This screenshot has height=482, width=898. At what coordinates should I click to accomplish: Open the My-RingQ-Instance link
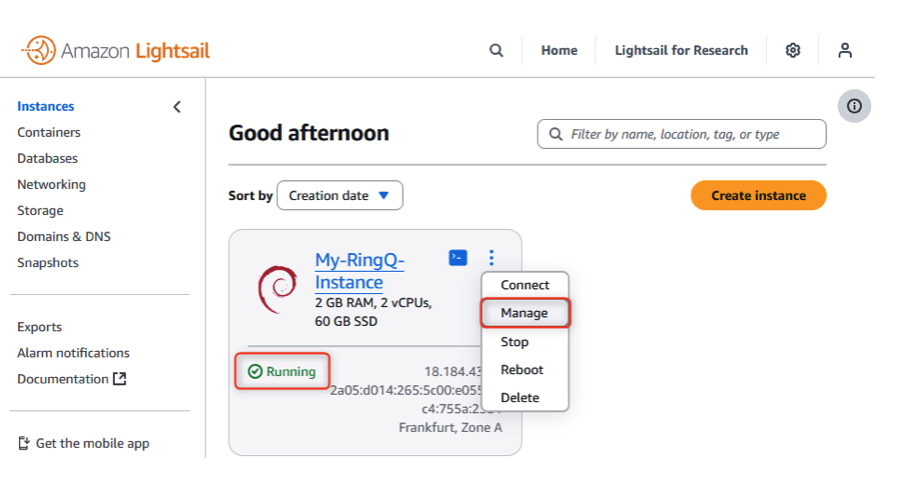click(360, 271)
